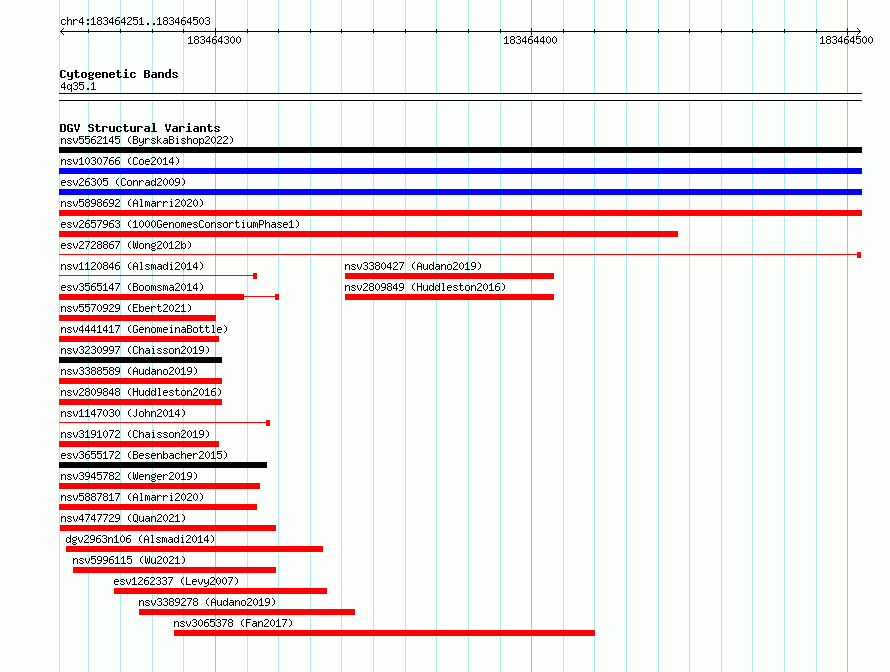Open nsv3065378 (Fan2017) label
890x672 pixels.
[x=233, y=623]
